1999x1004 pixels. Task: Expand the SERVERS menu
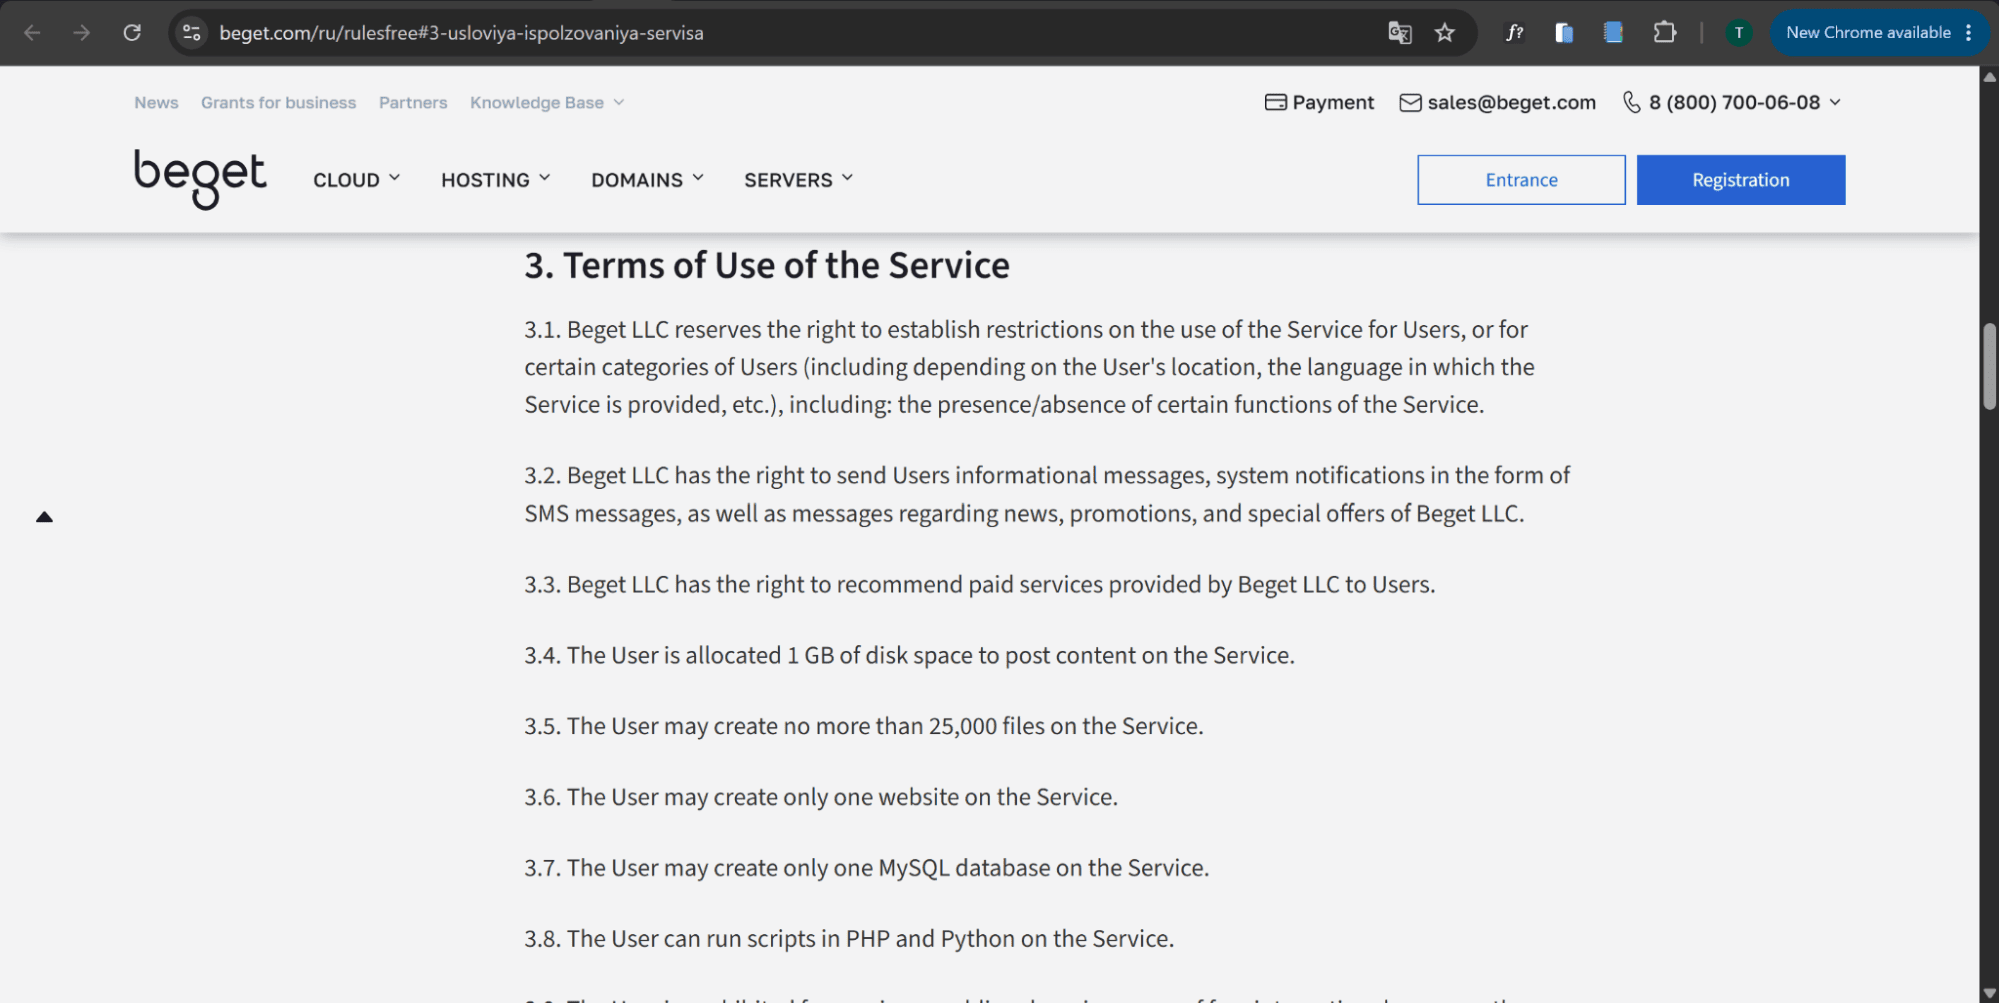798,180
